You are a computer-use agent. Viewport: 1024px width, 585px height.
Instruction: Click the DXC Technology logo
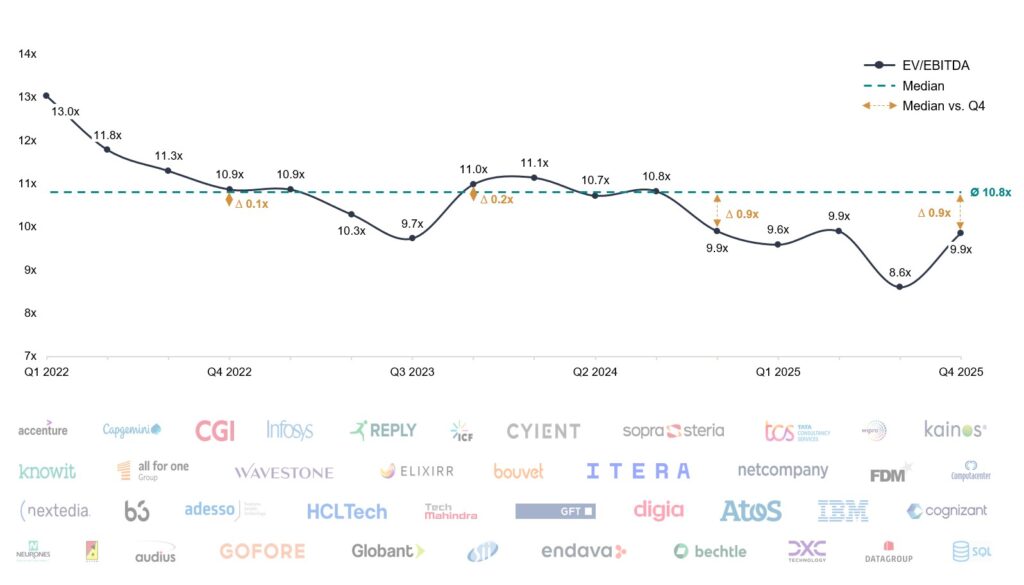click(806, 551)
